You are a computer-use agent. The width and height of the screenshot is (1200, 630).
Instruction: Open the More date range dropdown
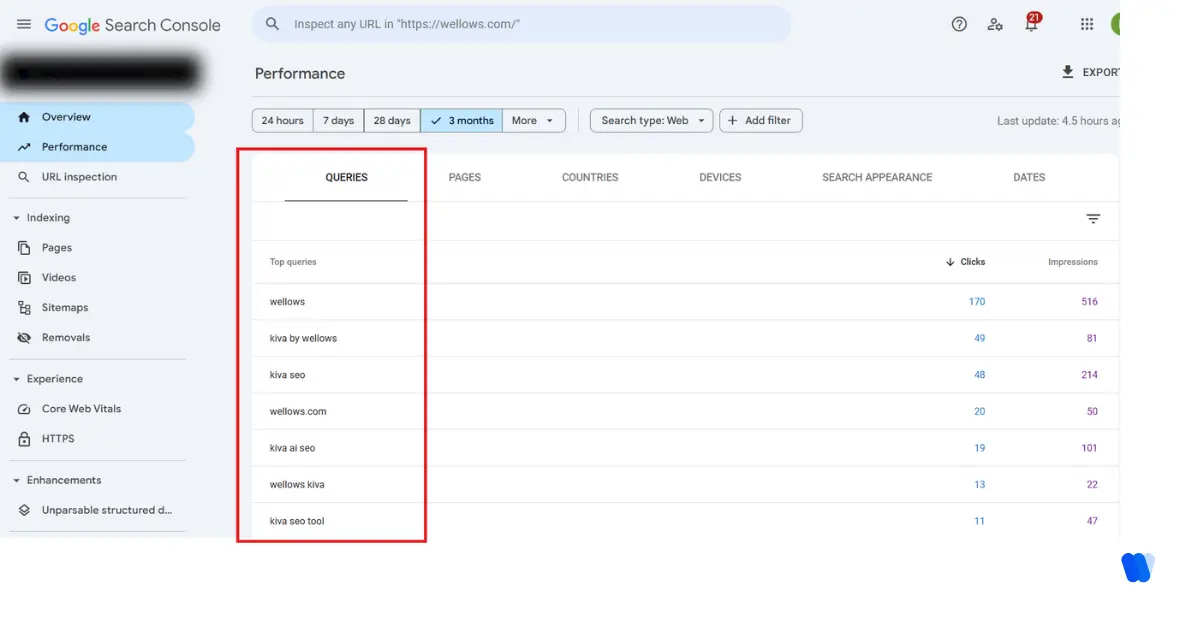534,120
